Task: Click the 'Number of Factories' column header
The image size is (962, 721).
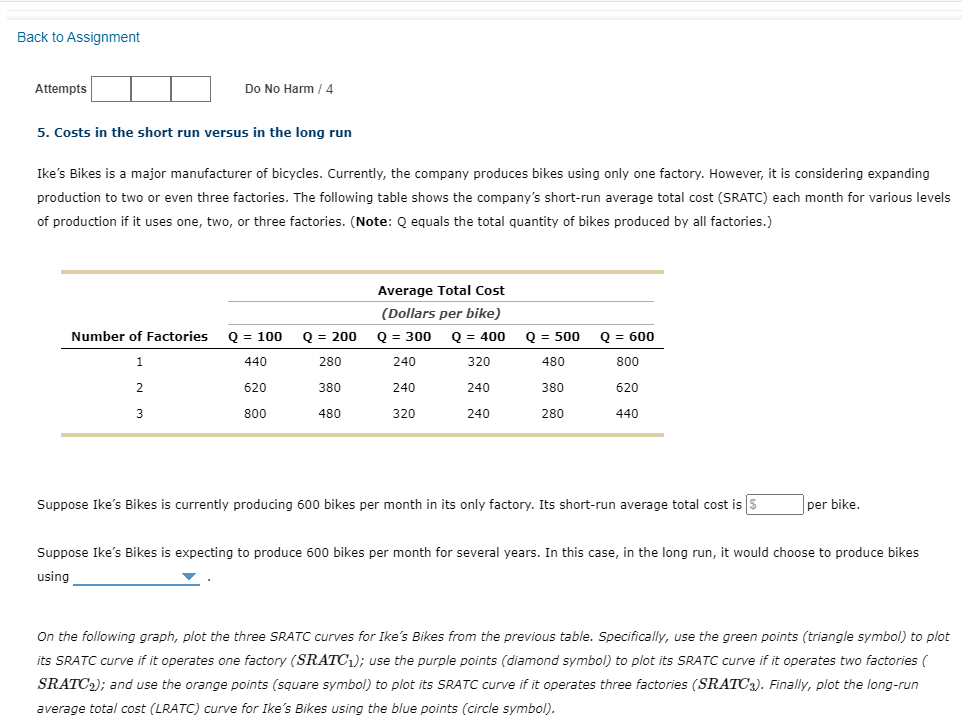Action: pos(139,336)
